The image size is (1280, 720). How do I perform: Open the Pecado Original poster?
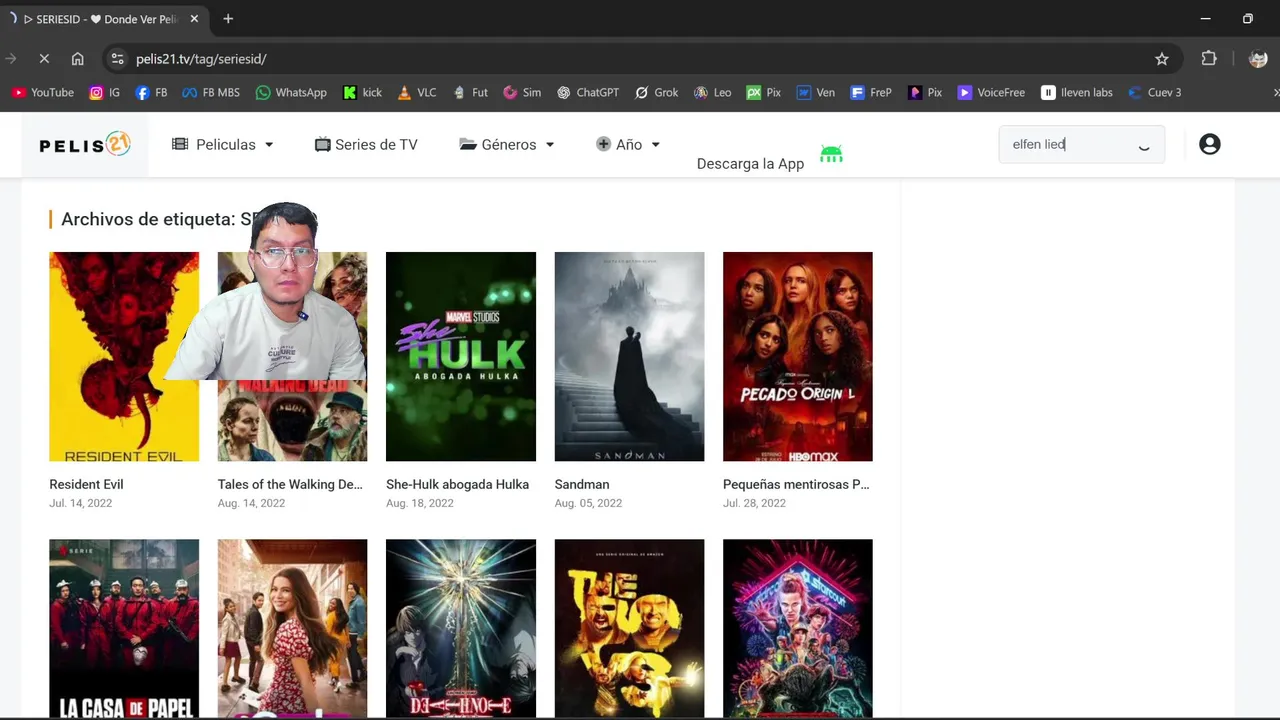pos(798,356)
